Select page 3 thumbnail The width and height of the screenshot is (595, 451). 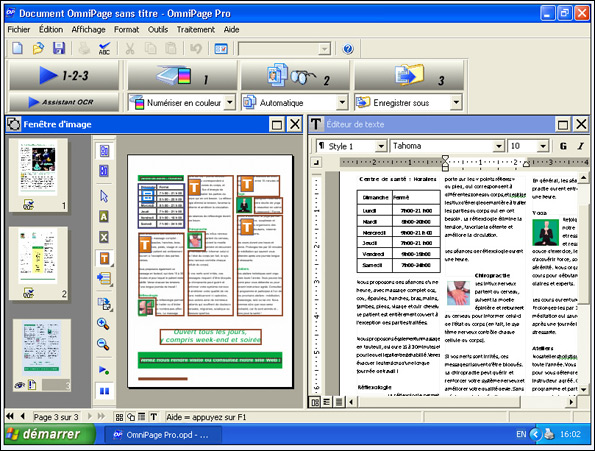[x=41, y=355]
